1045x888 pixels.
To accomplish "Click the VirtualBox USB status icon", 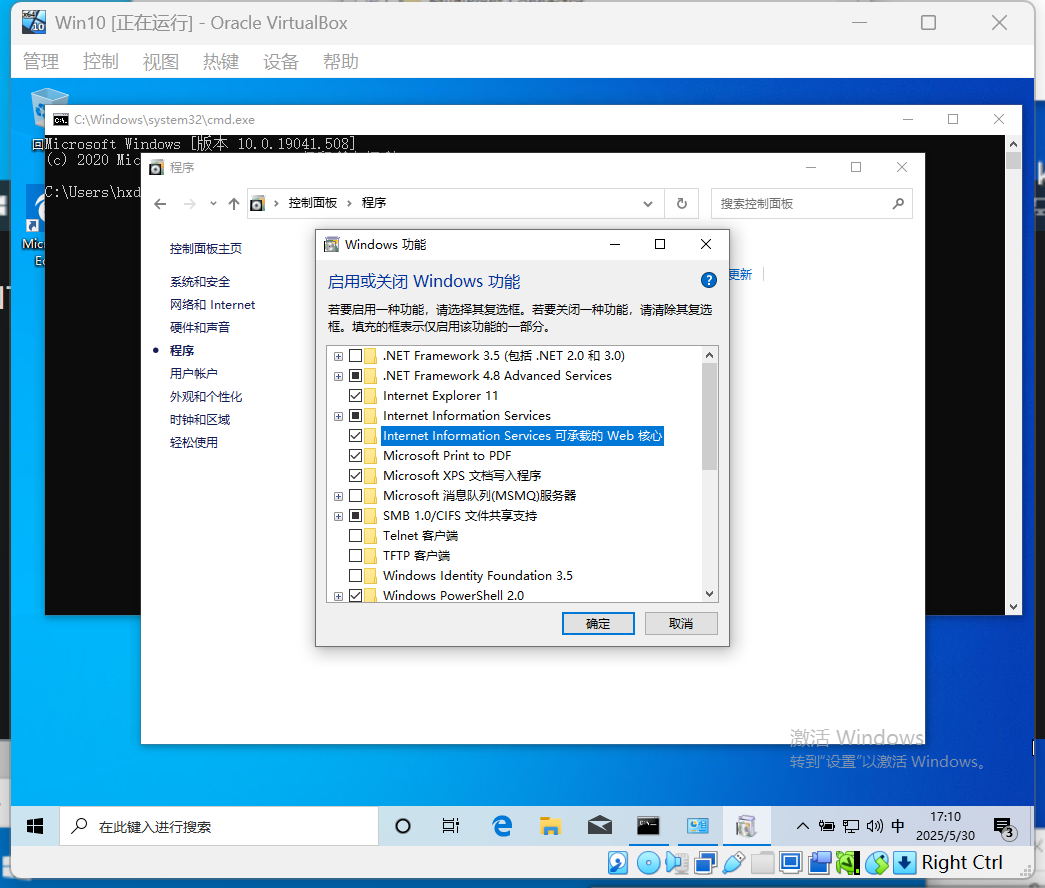I will [x=734, y=863].
